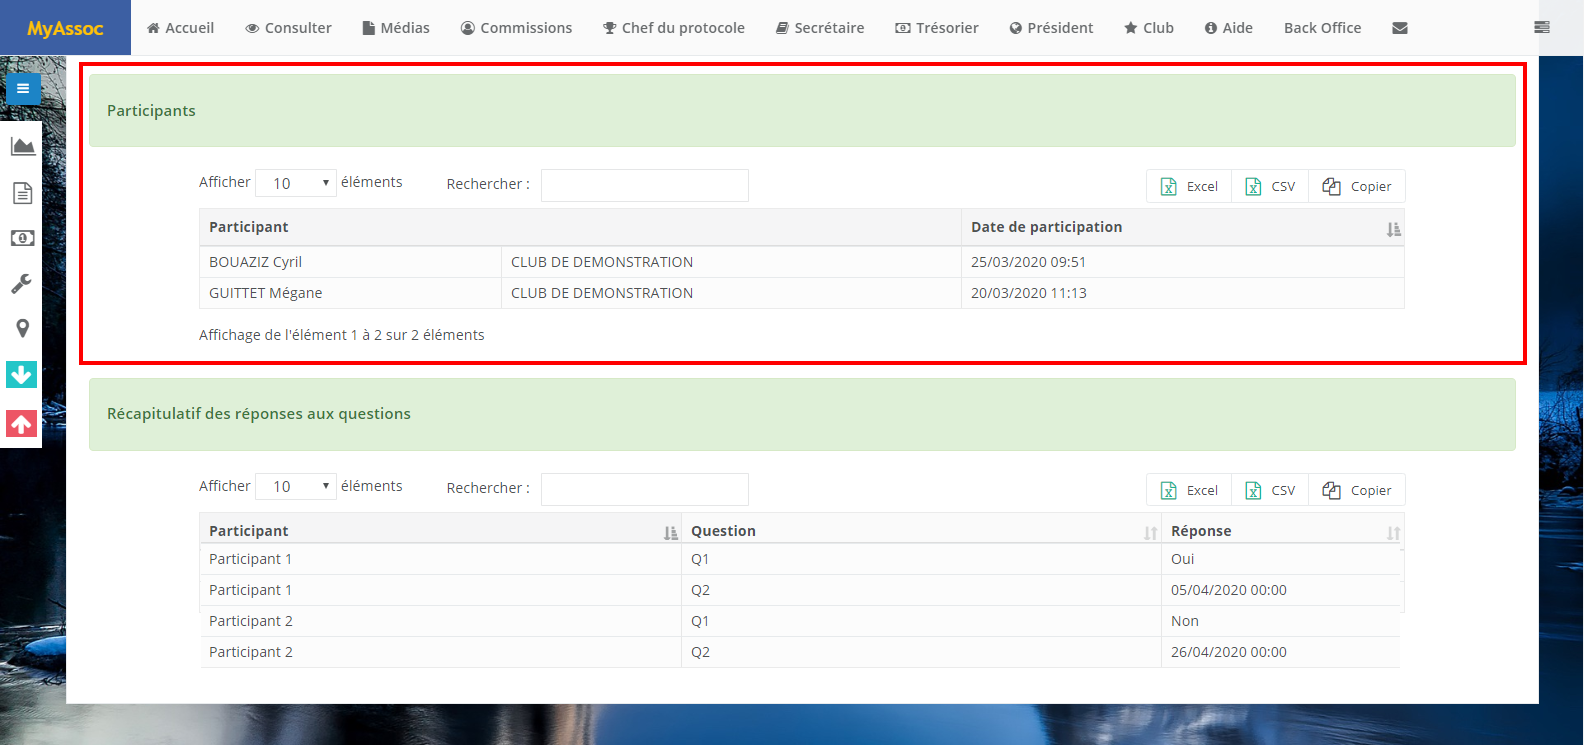
Task: Click the date 25/03/2020 09:51
Action: [x=1028, y=262]
